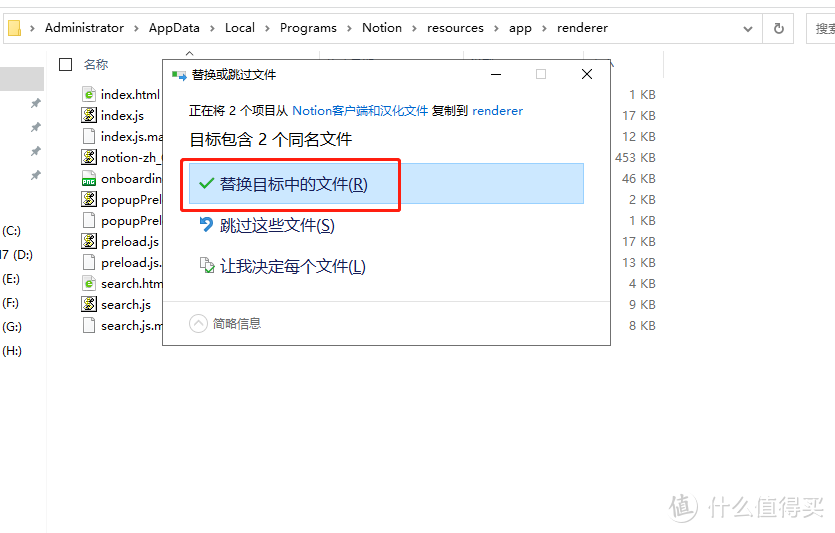Go to resources in the breadcrumb
The width and height of the screenshot is (835, 533).
455,28
